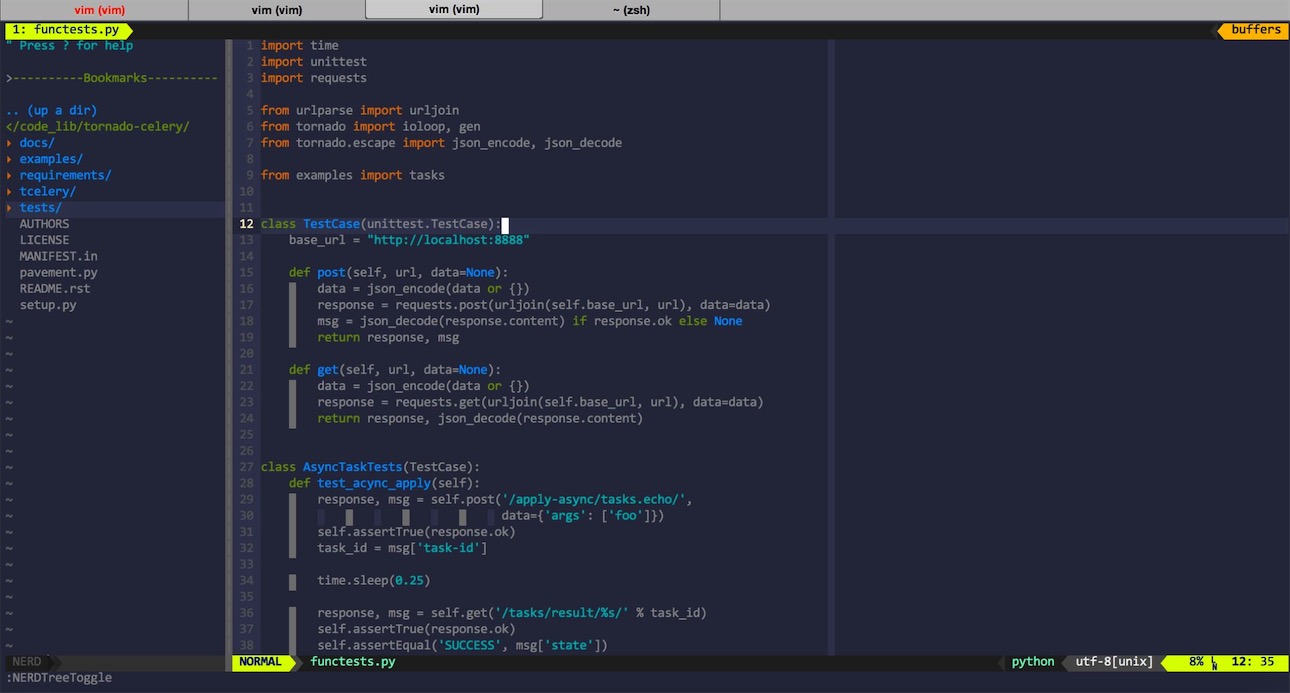Click the functests.py name in the statusline

click(x=352, y=661)
